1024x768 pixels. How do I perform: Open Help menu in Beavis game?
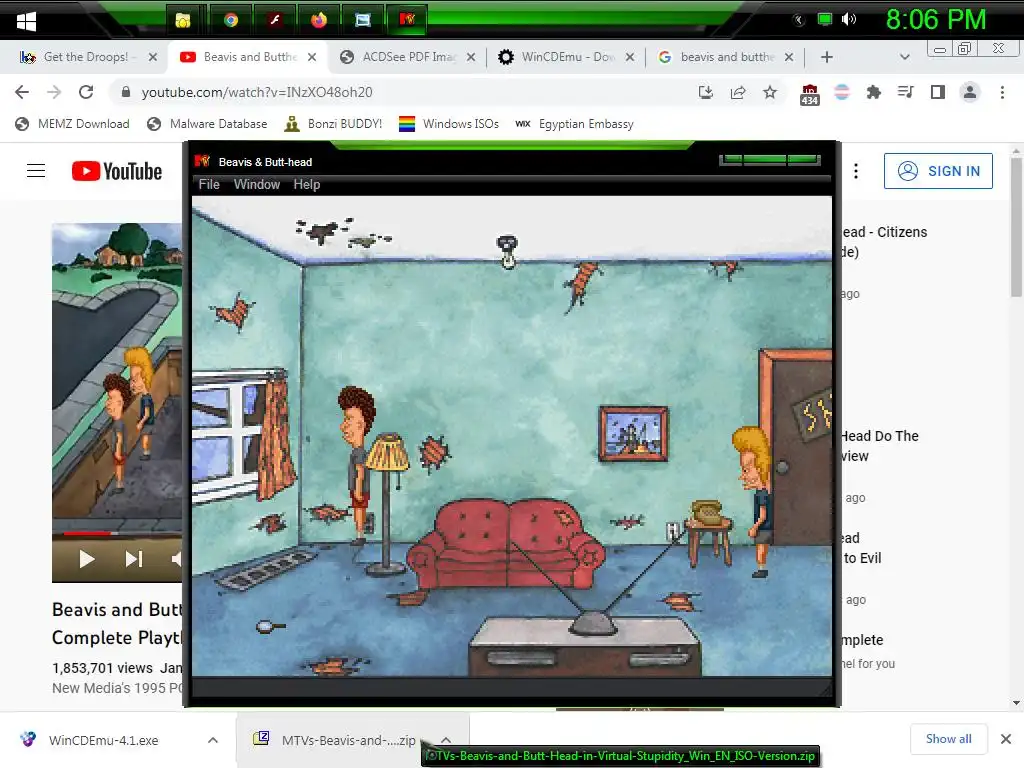pos(306,185)
